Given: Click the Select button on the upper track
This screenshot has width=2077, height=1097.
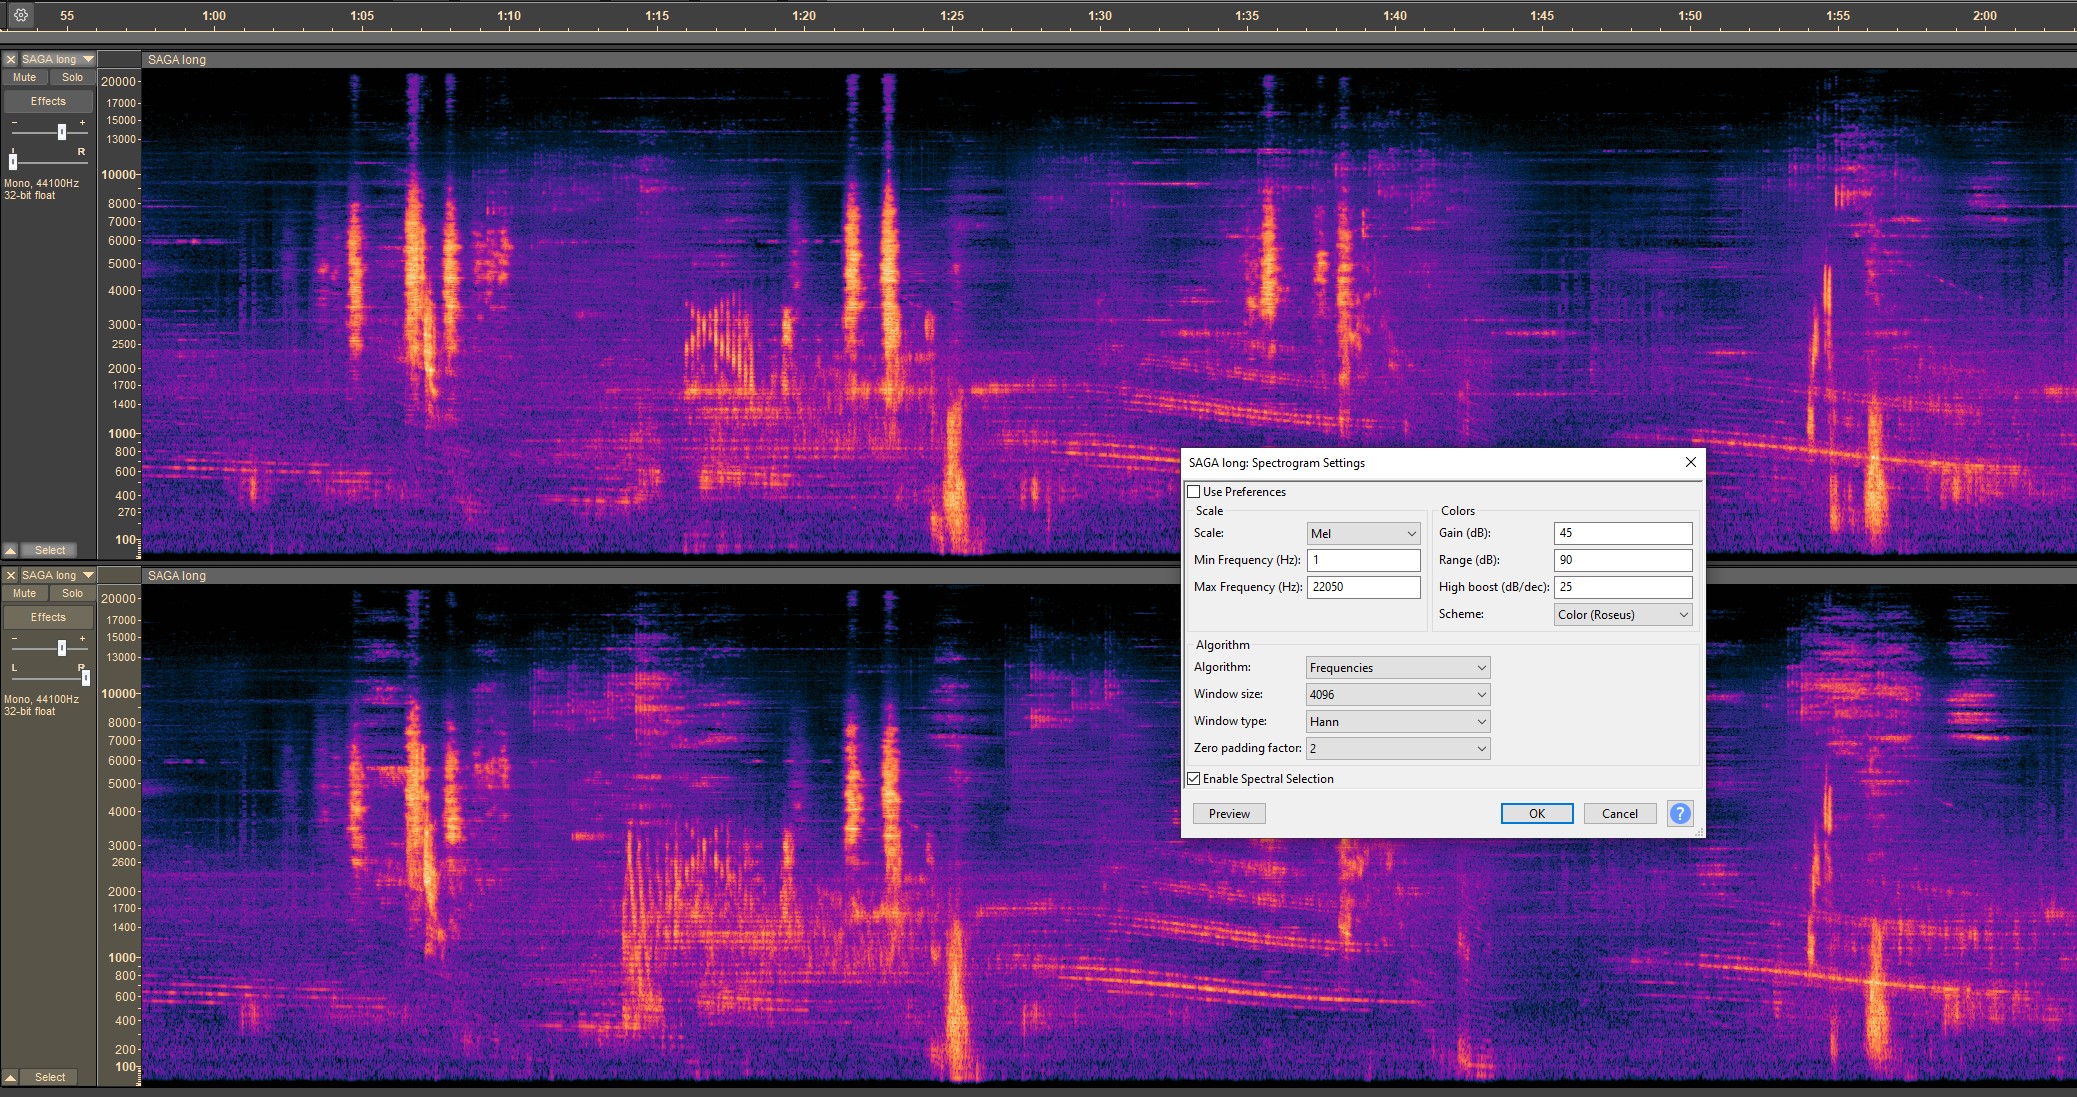Looking at the screenshot, I should [50, 550].
